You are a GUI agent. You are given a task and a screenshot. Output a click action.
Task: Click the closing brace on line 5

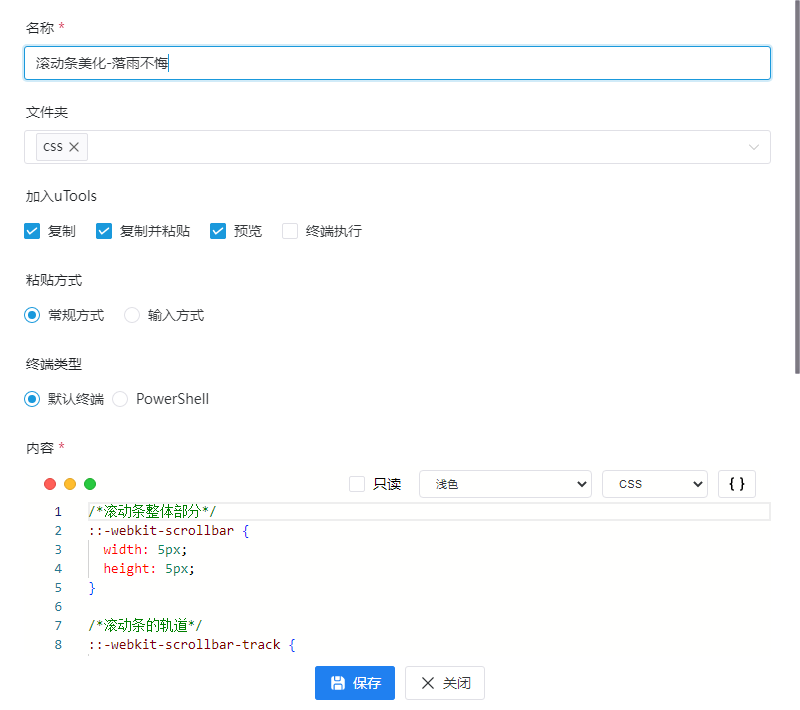tap(92, 588)
